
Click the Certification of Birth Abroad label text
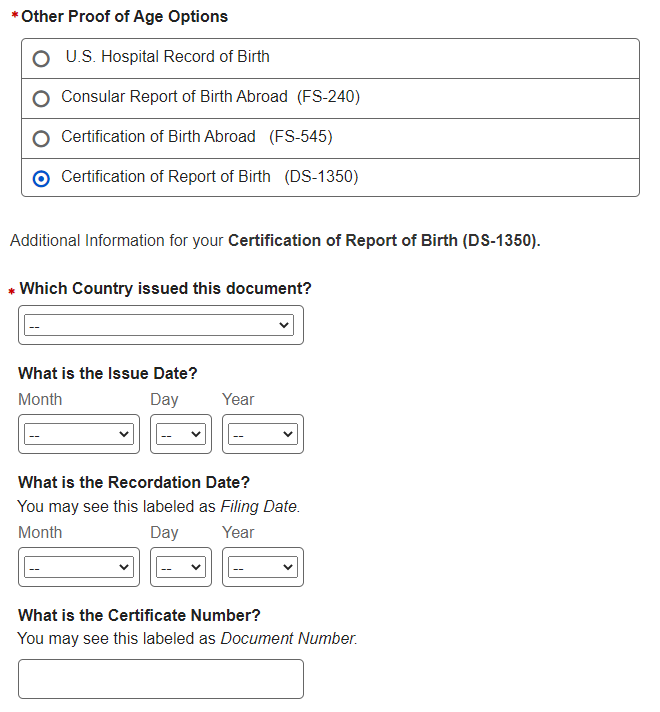click(196, 137)
